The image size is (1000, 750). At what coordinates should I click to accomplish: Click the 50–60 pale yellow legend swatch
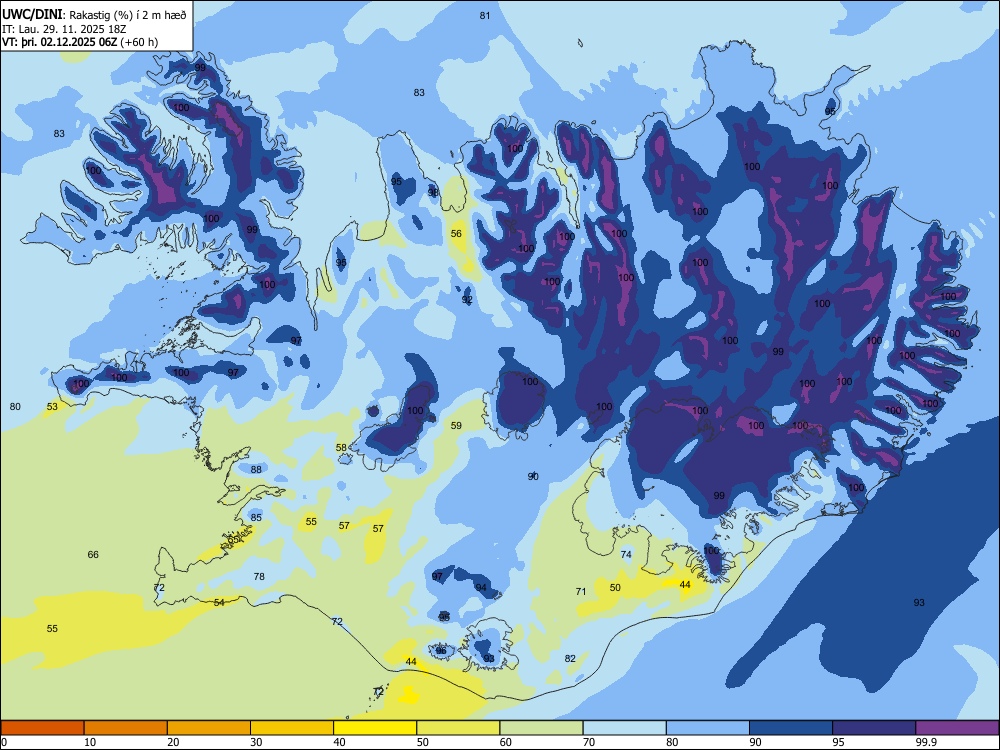[x=458, y=728]
